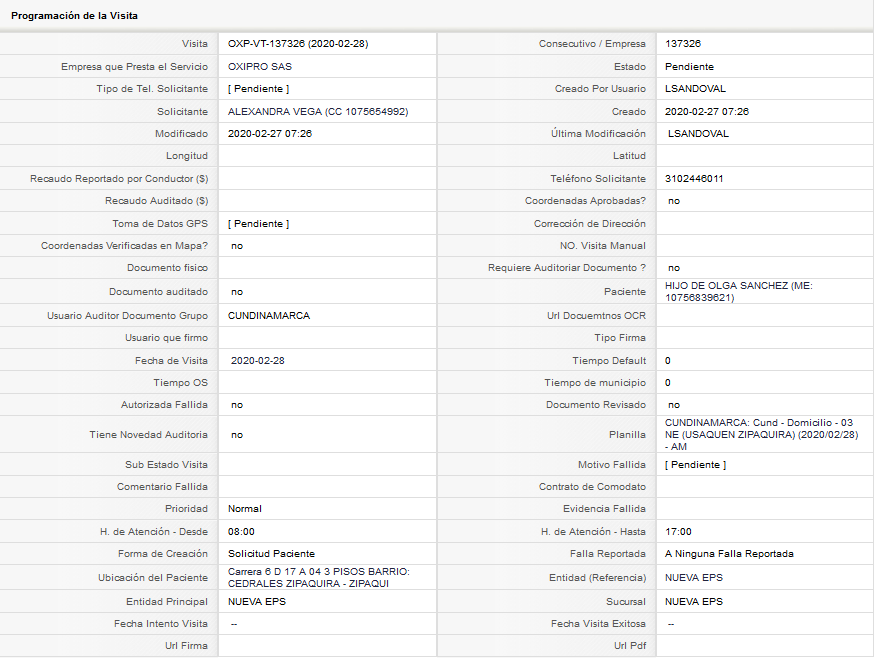Click the Estado value Pendiente
This screenshot has height=664, width=880.
[689, 67]
